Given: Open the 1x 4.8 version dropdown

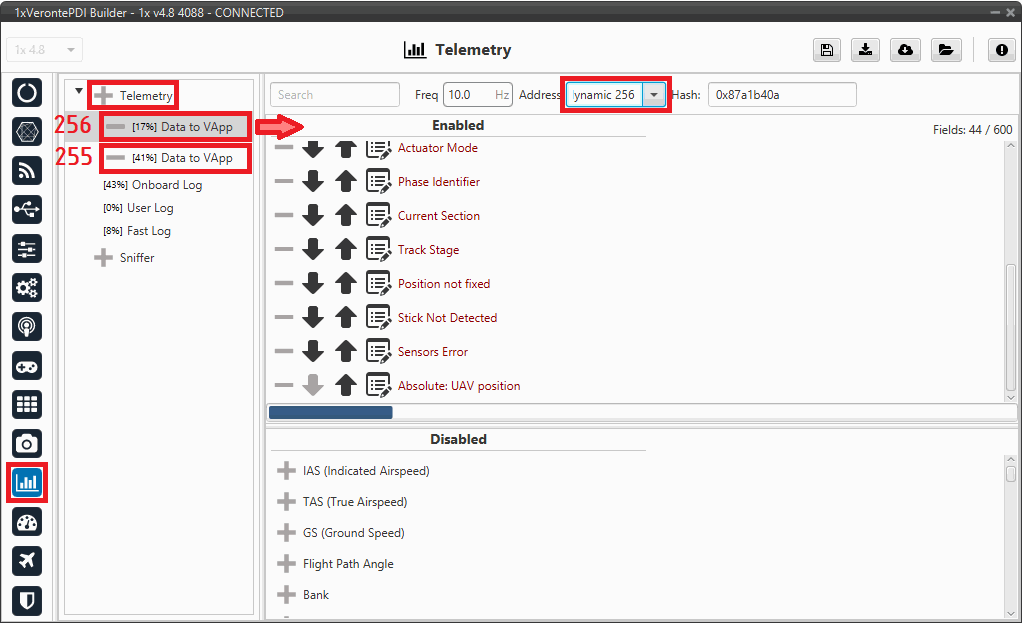Looking at the screenshot, I should (x=44, y=50).
